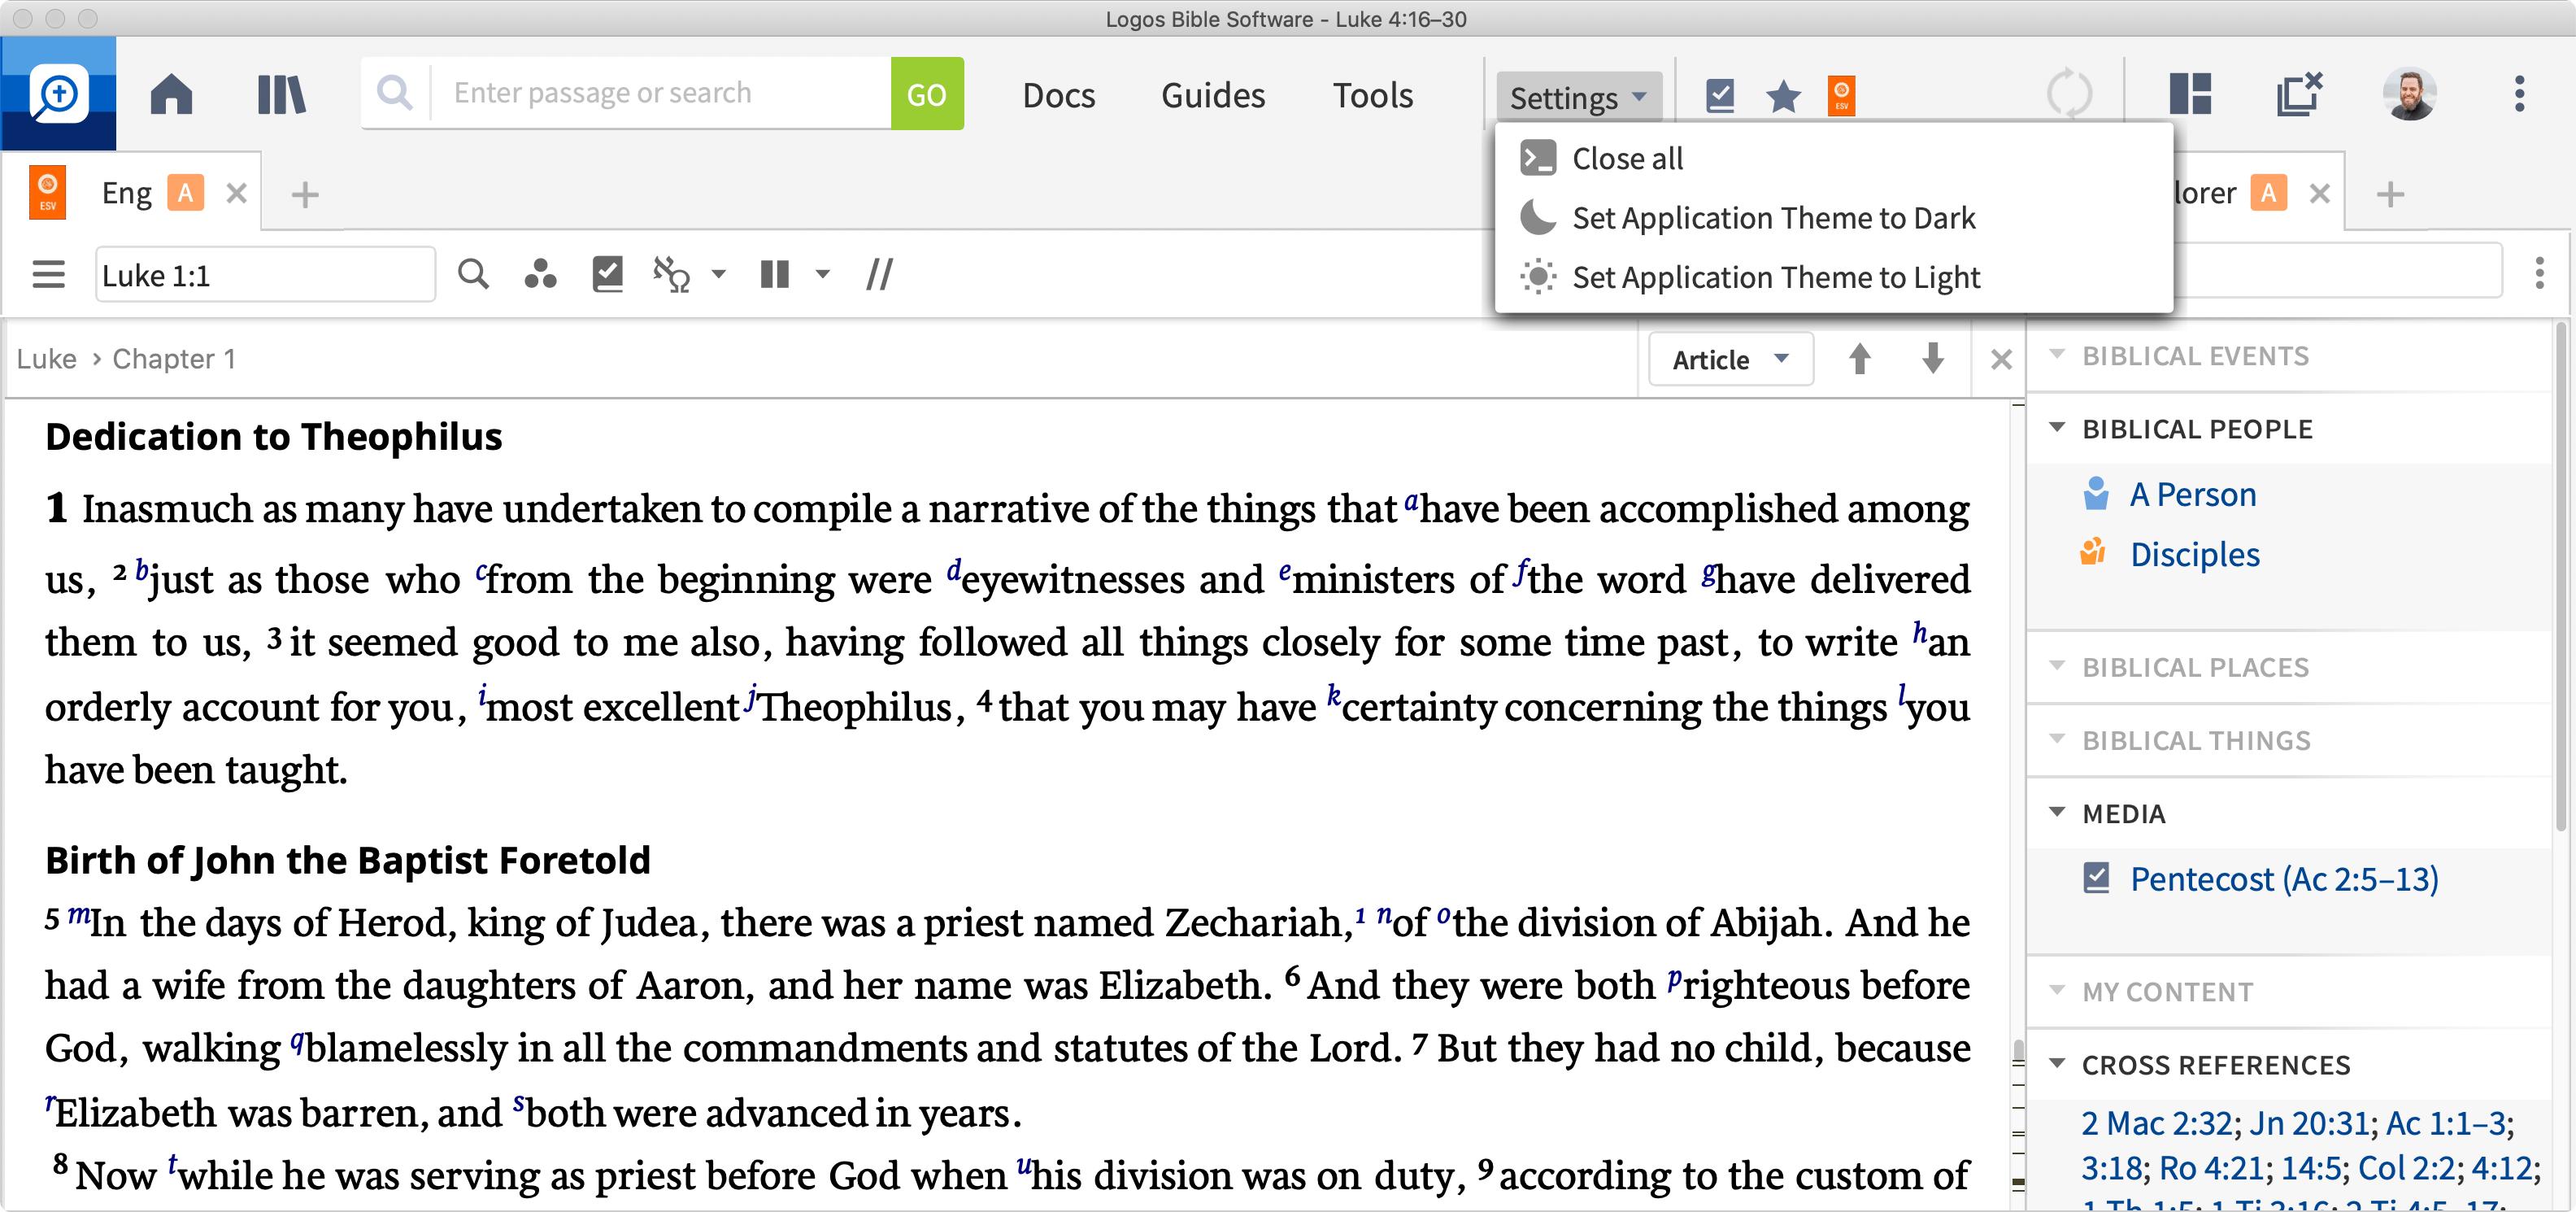Click the inline search magnifier icon

pyautogui.click(x=473, y=273)
